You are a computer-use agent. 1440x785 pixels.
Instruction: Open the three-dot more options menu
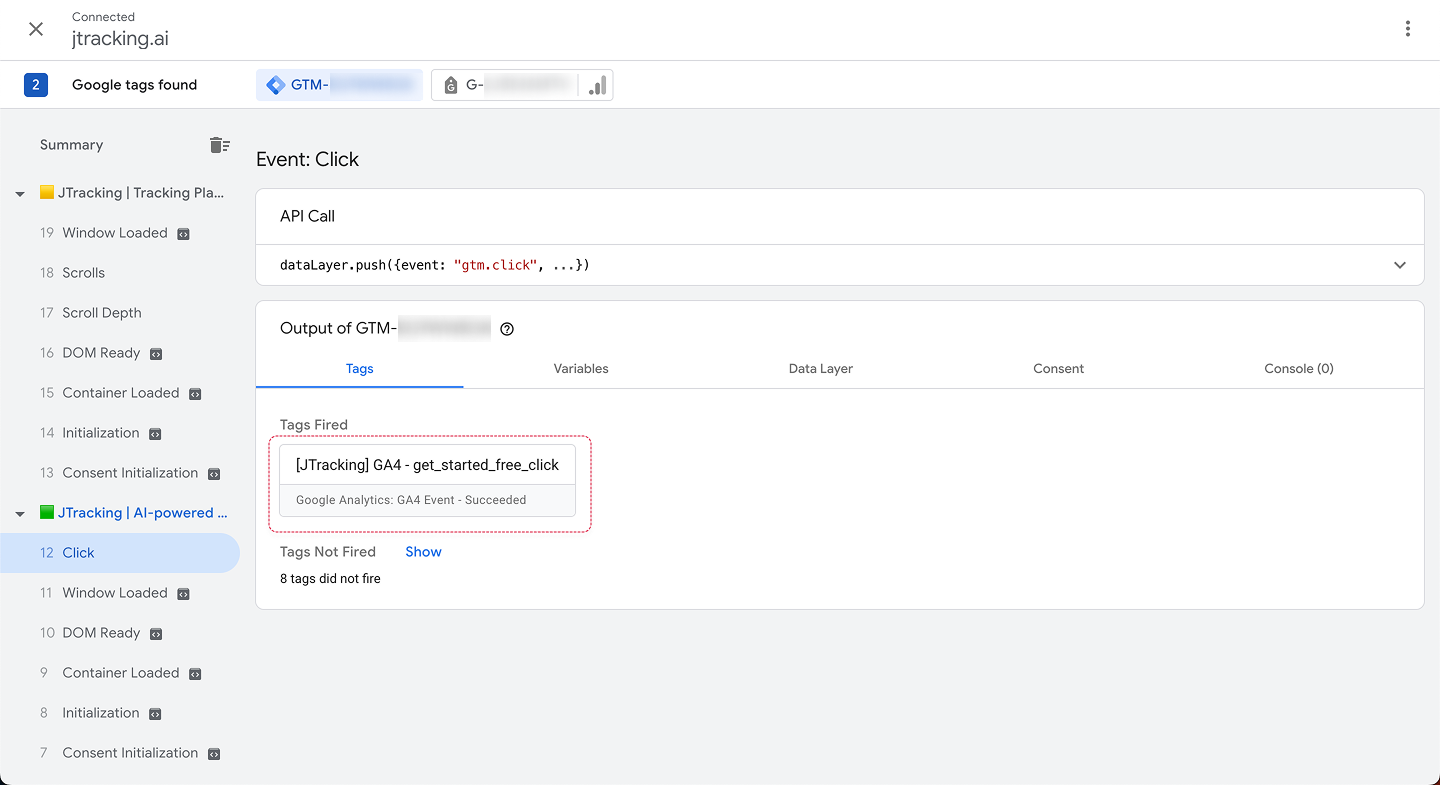pyautogui.click(x=1407, y=29)
